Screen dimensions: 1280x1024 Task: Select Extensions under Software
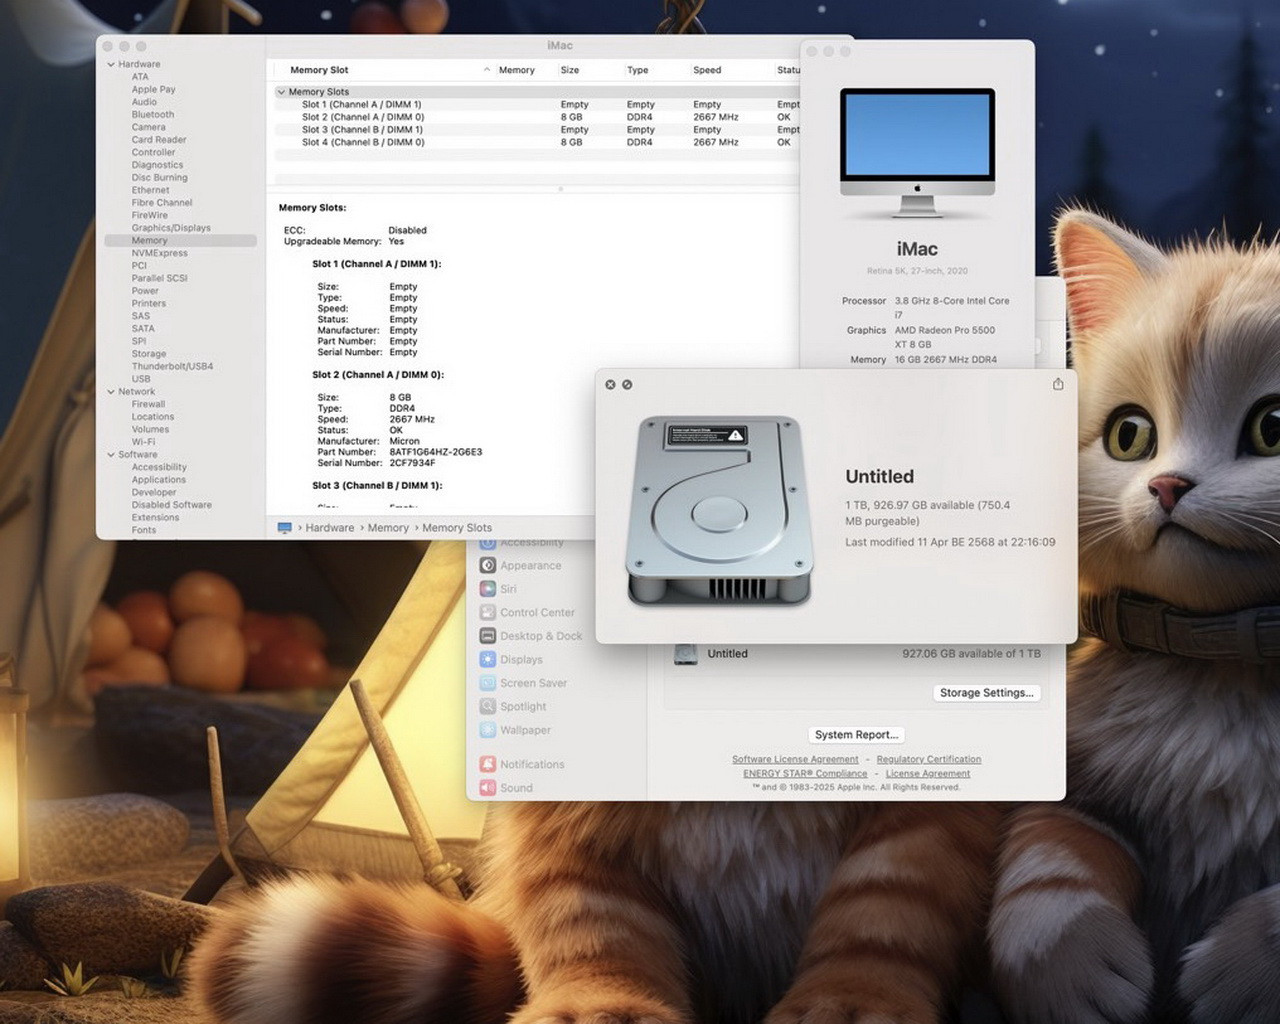pyautogui.click(x=155, y=518)
